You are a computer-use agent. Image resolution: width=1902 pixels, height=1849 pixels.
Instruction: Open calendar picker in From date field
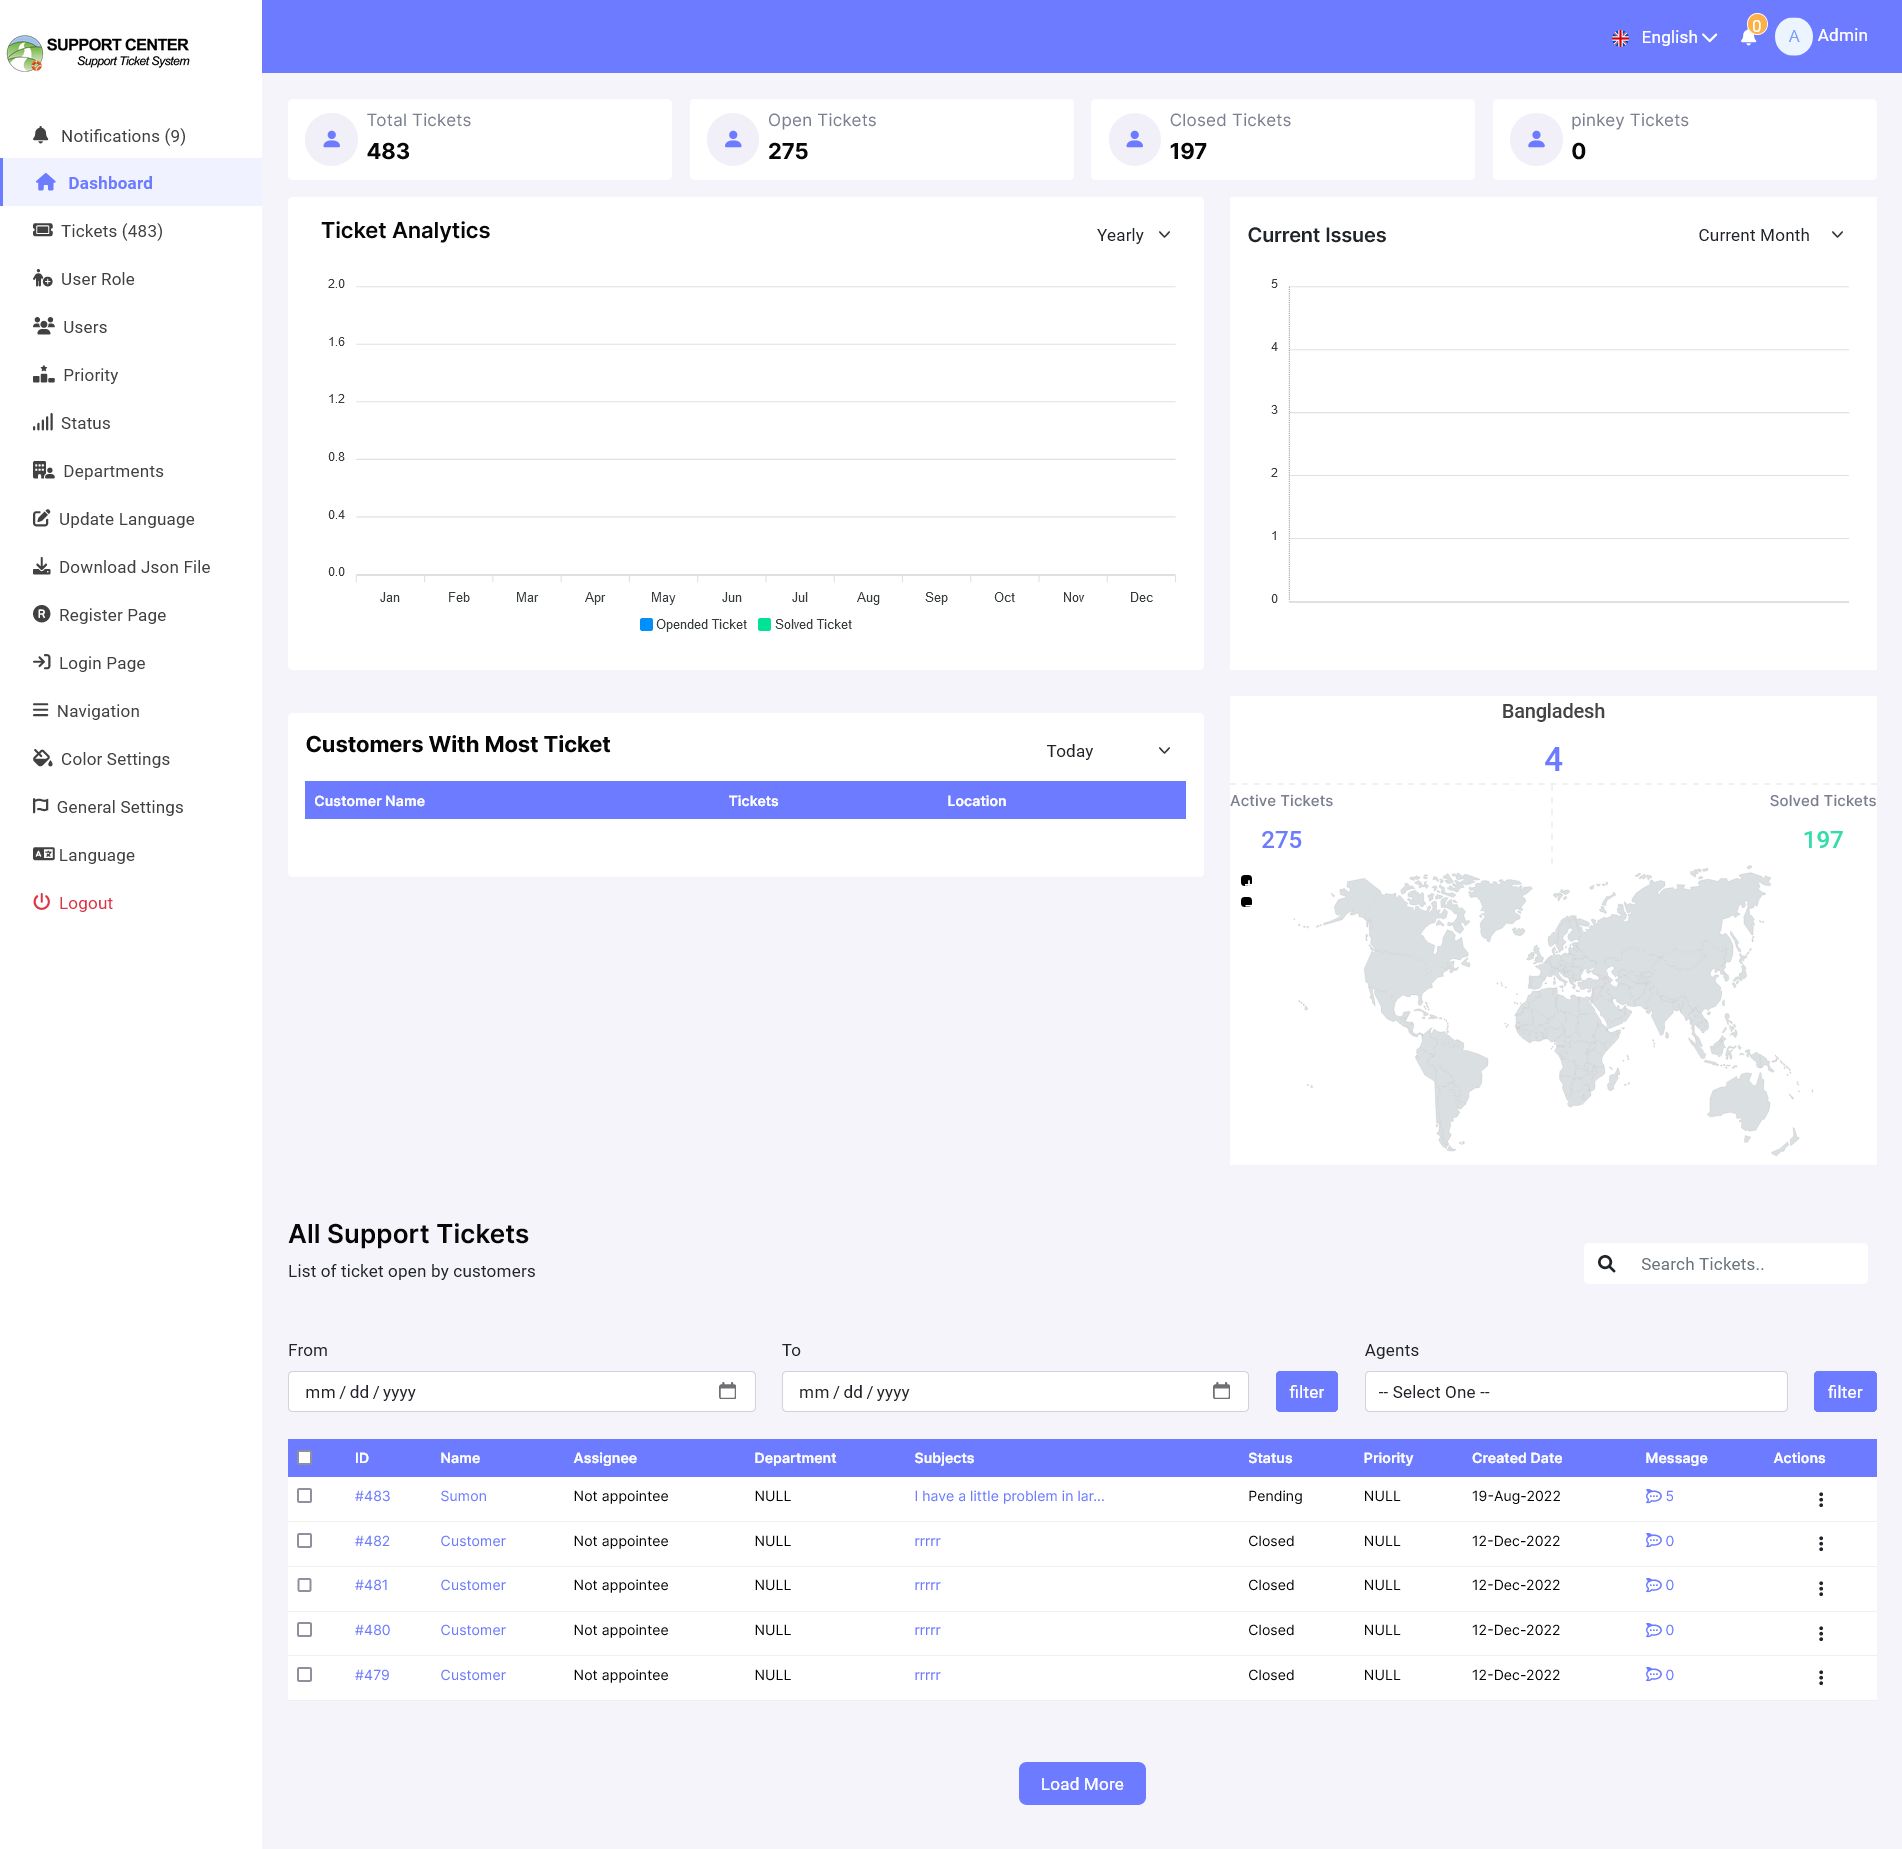click(x=727, y=1391)
